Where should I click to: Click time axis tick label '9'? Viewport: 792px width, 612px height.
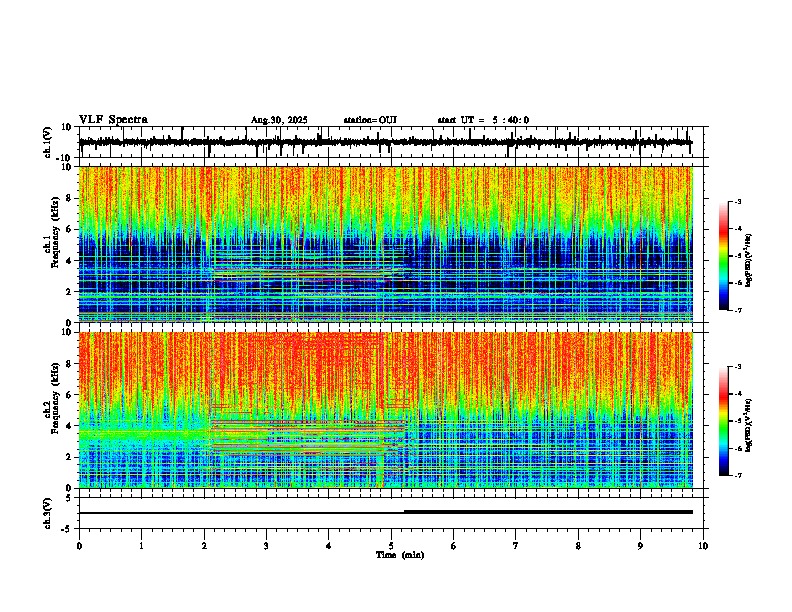click(x=640, y=546)
